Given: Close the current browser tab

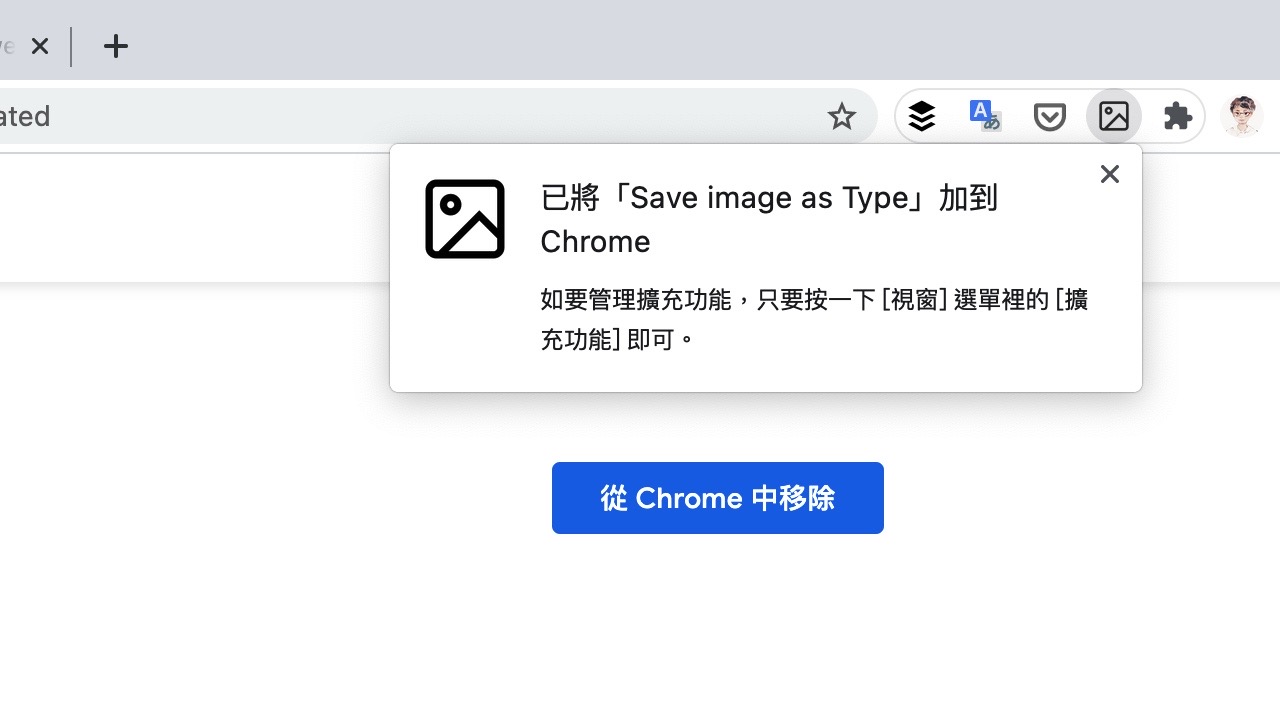Looking at the screenshot, I should (40, 46).
